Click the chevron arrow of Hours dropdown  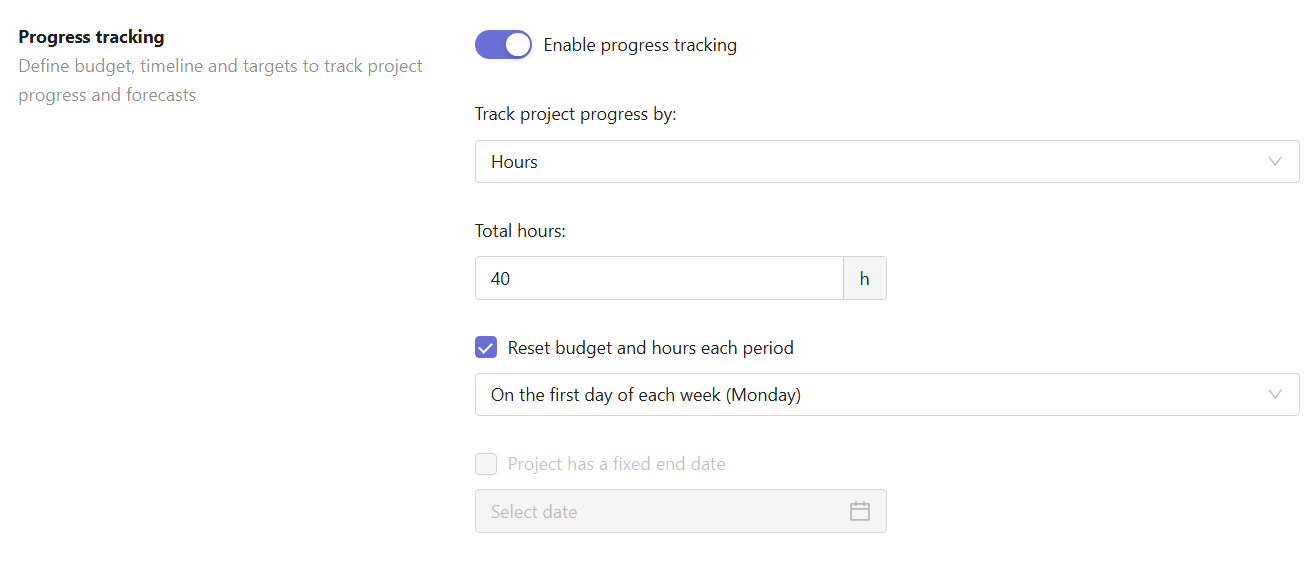click(x=1275, y=162)
